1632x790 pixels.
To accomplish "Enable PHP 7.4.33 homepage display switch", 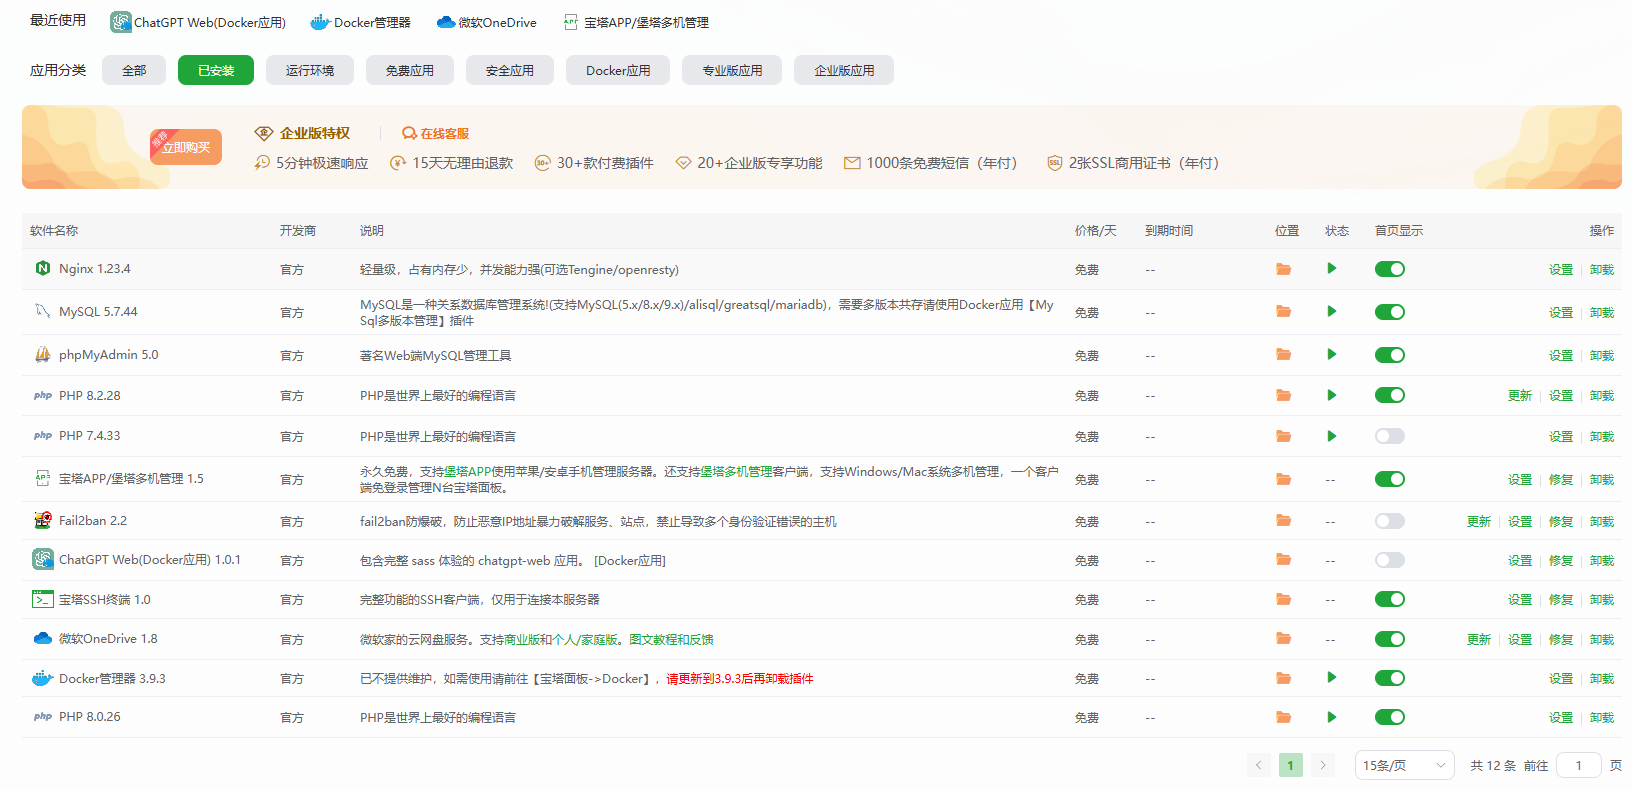I will point(1390,436).
